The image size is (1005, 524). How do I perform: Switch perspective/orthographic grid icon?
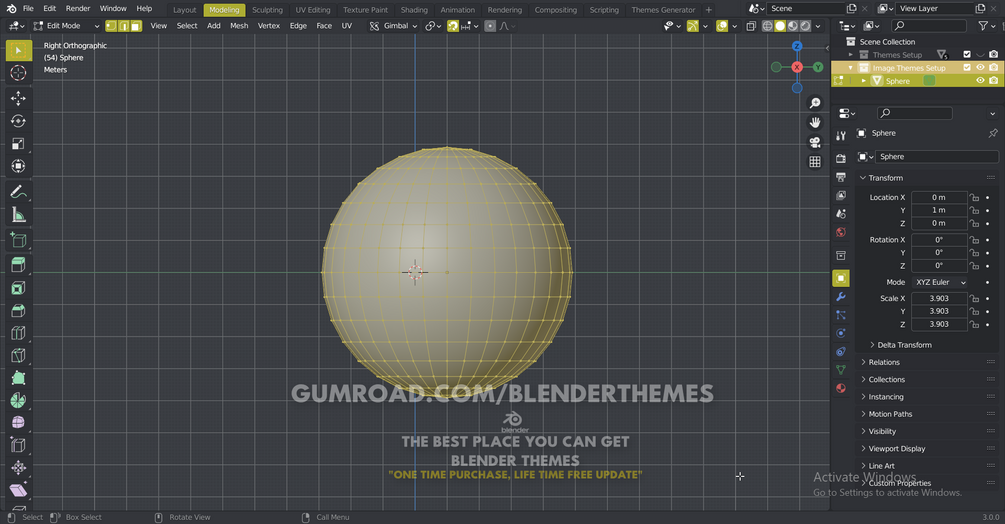[x=815, y=162]
